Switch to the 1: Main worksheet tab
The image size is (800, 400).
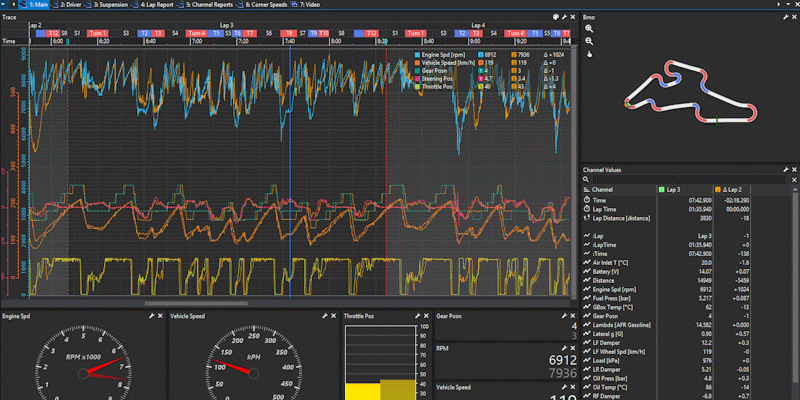[34, 5]
